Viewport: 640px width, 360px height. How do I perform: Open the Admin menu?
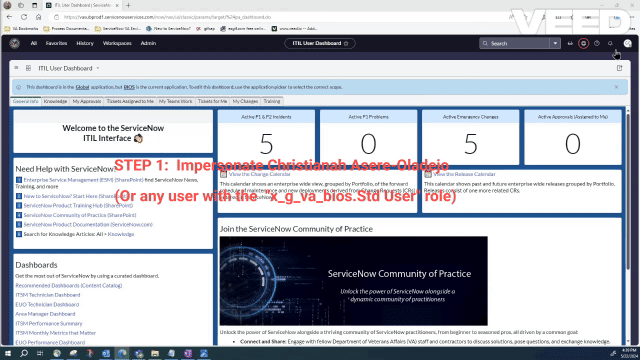pos(148,43)
